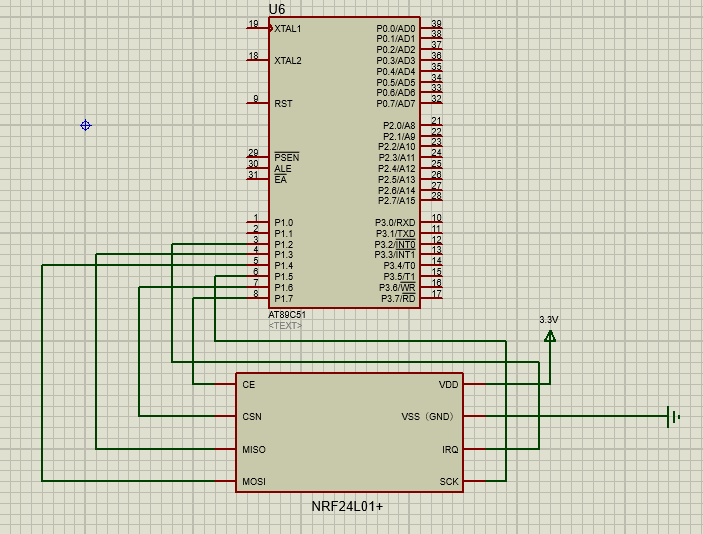Select the VSS (GND) pin label
Viewport: 703px width, 534px height.
[x=427, y=417]
